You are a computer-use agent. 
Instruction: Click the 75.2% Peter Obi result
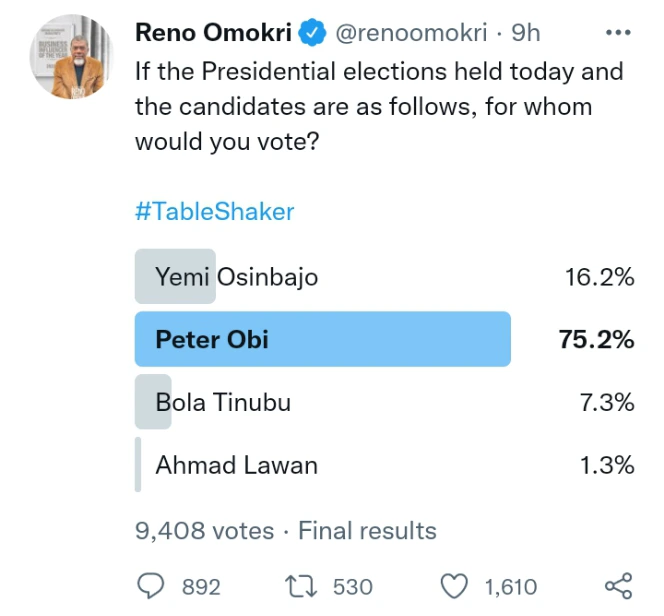[596, 340]
